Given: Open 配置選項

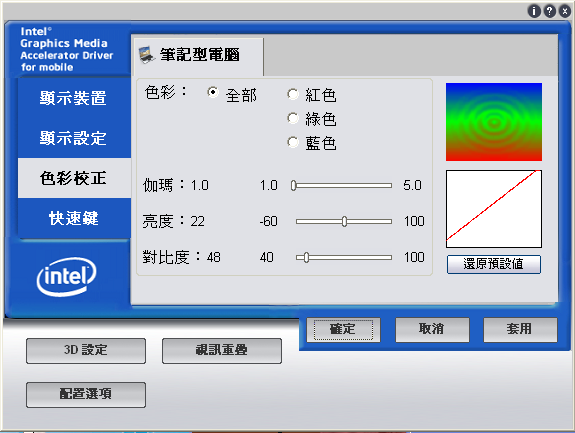Looking at the screenshot, I should (86, 395).
